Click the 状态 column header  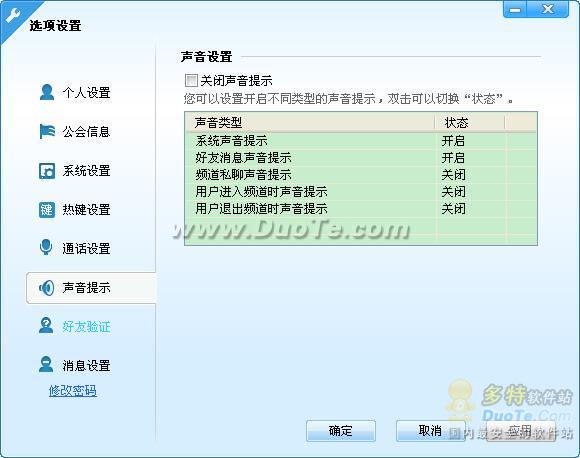(x=470, y=122)
